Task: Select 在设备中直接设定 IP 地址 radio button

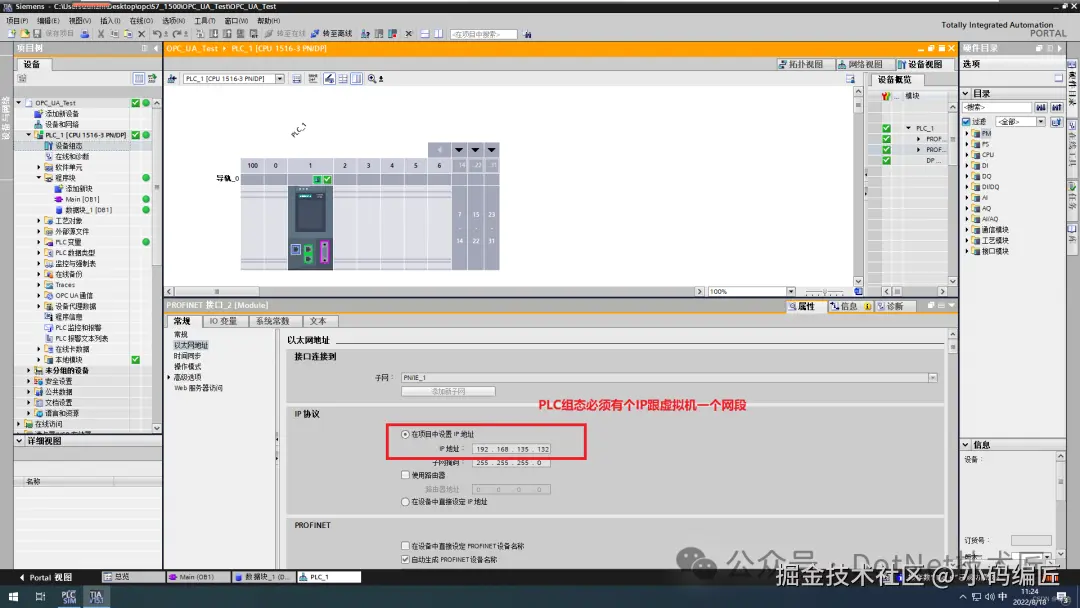Action: coord(405,502)
